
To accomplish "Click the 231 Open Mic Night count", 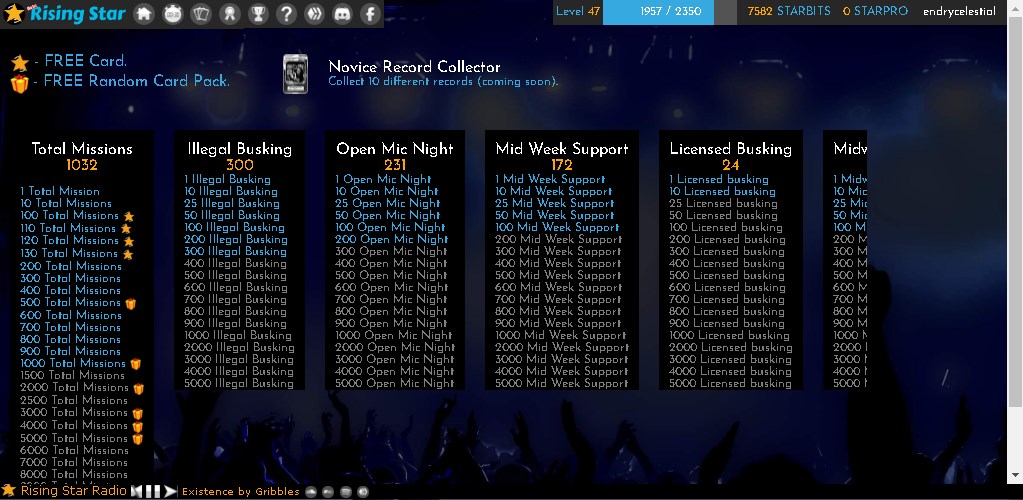I will coord(395,165).
